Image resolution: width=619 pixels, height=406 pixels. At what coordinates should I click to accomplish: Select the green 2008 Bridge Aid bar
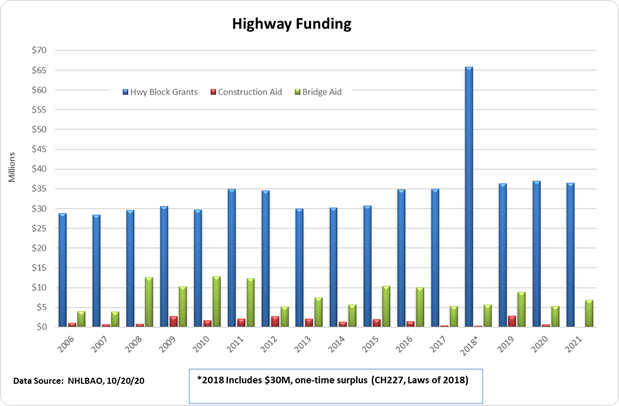click(x=149, y=302)
